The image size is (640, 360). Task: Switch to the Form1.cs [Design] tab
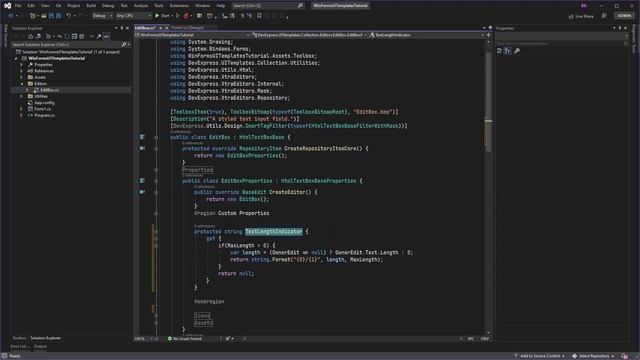[x=188, y=28]
